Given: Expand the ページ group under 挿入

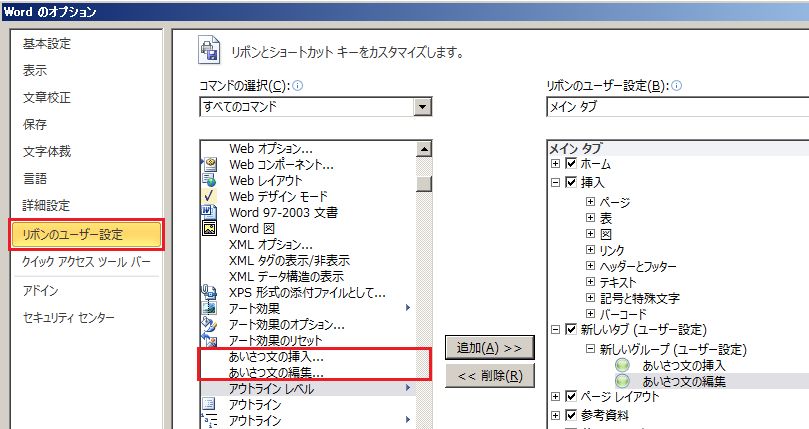Looking at the screenshot, I should [x=590, y=201].
